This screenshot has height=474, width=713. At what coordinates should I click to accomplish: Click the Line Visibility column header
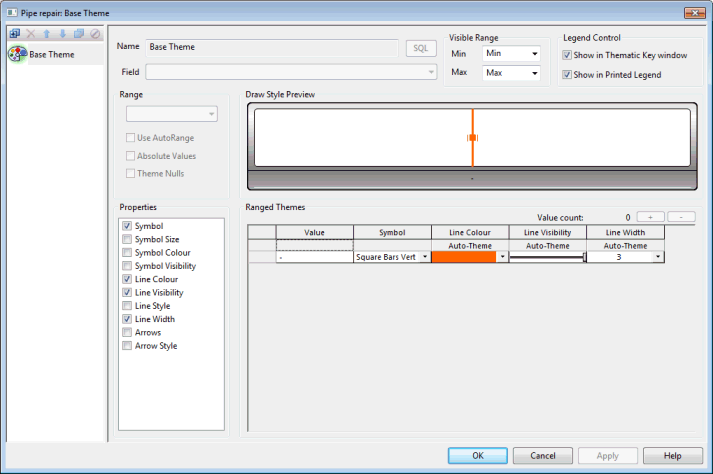547,232
